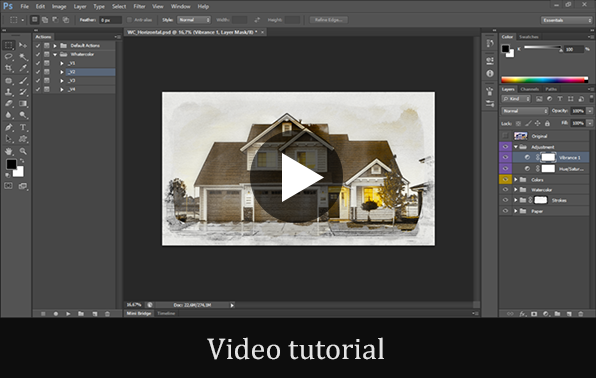
Task: Toggle the Default Actions checkmark
Action: (x=38, y=46)
